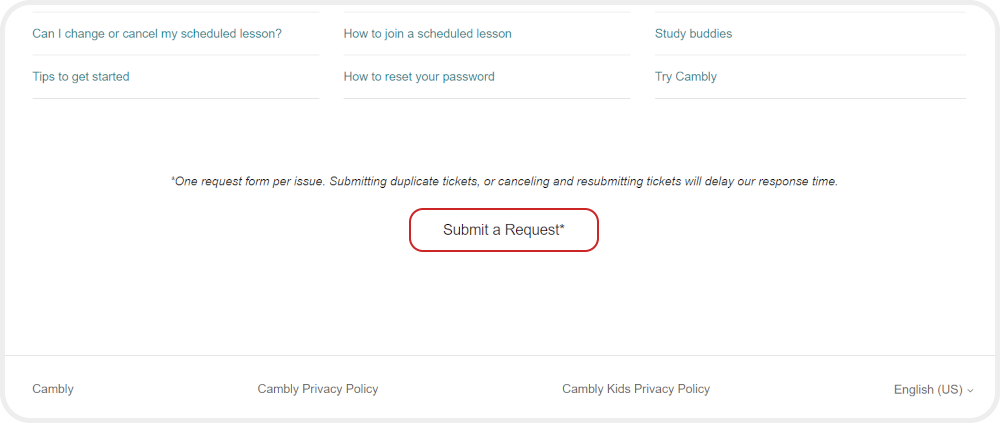1000x423 pixels.
Task: Open the Study buddies article link
Action: [x=693, y=34]
